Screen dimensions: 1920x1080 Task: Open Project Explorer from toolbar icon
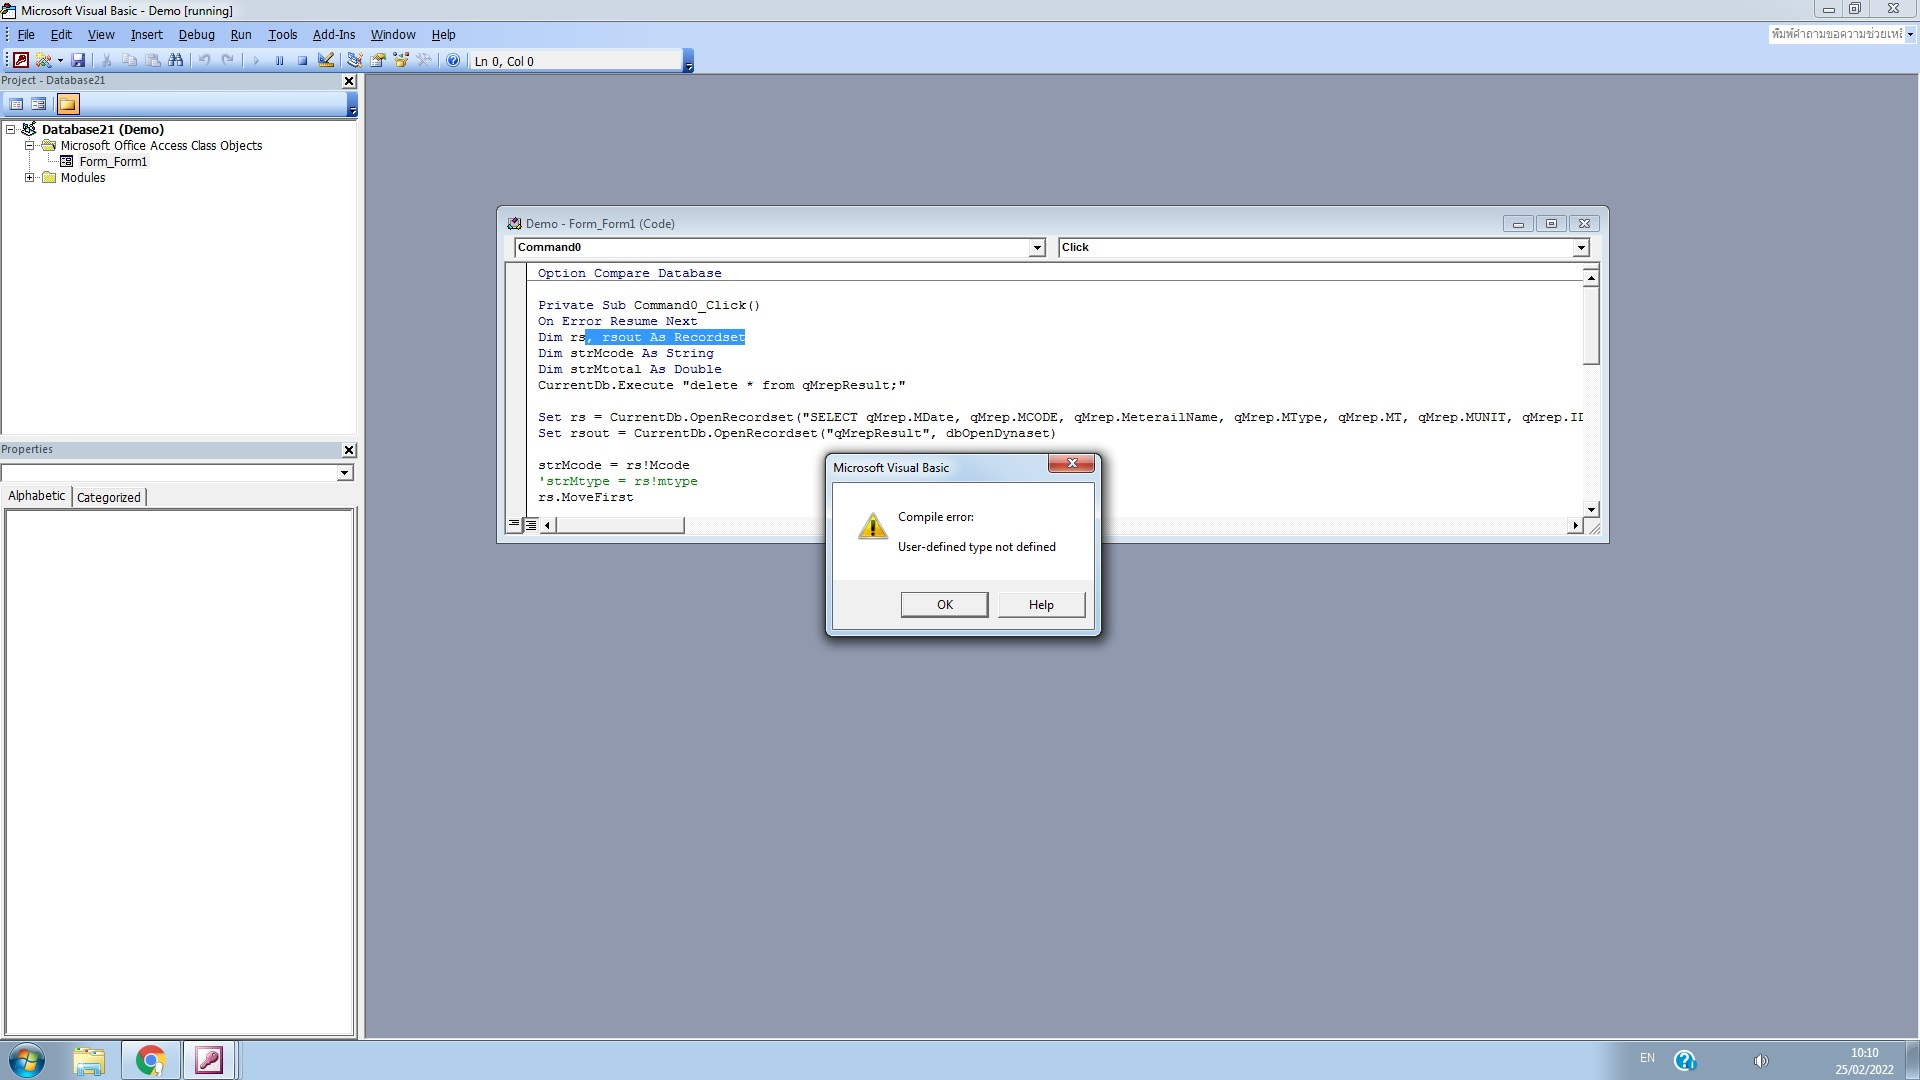[x=354, y=61]
